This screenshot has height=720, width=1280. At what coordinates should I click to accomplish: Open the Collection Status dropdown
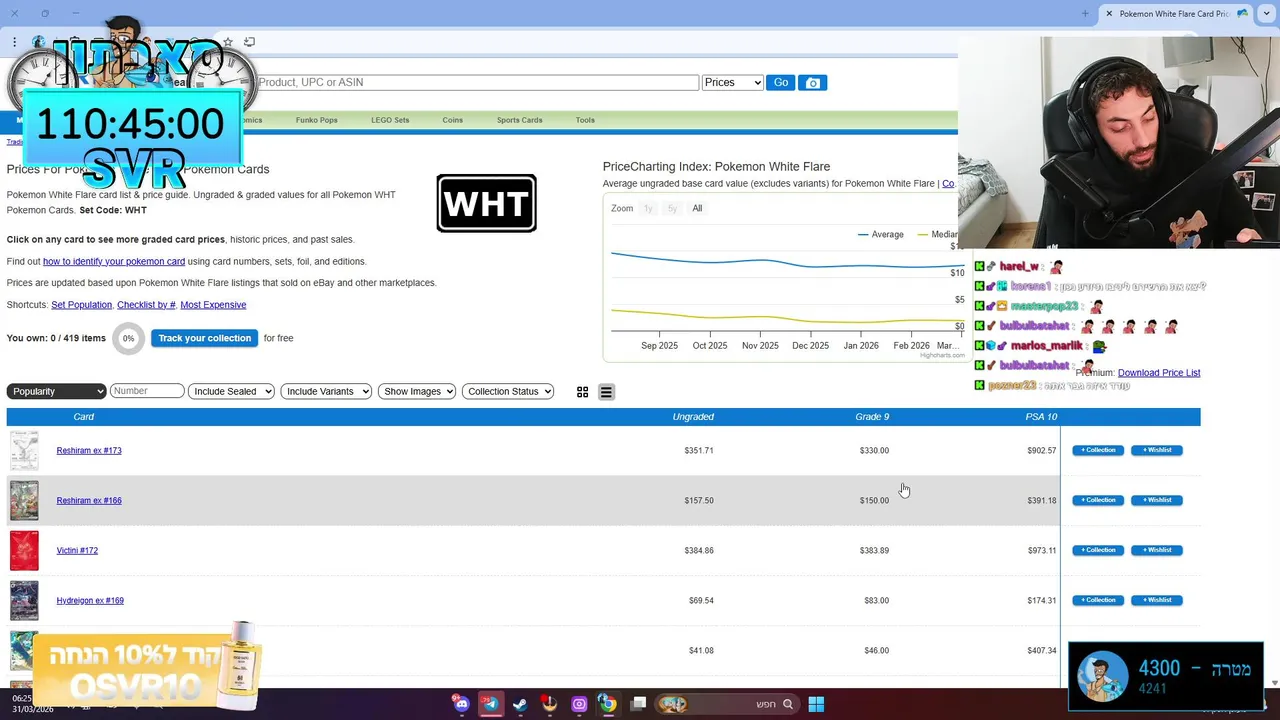click(x=508, y=391)
